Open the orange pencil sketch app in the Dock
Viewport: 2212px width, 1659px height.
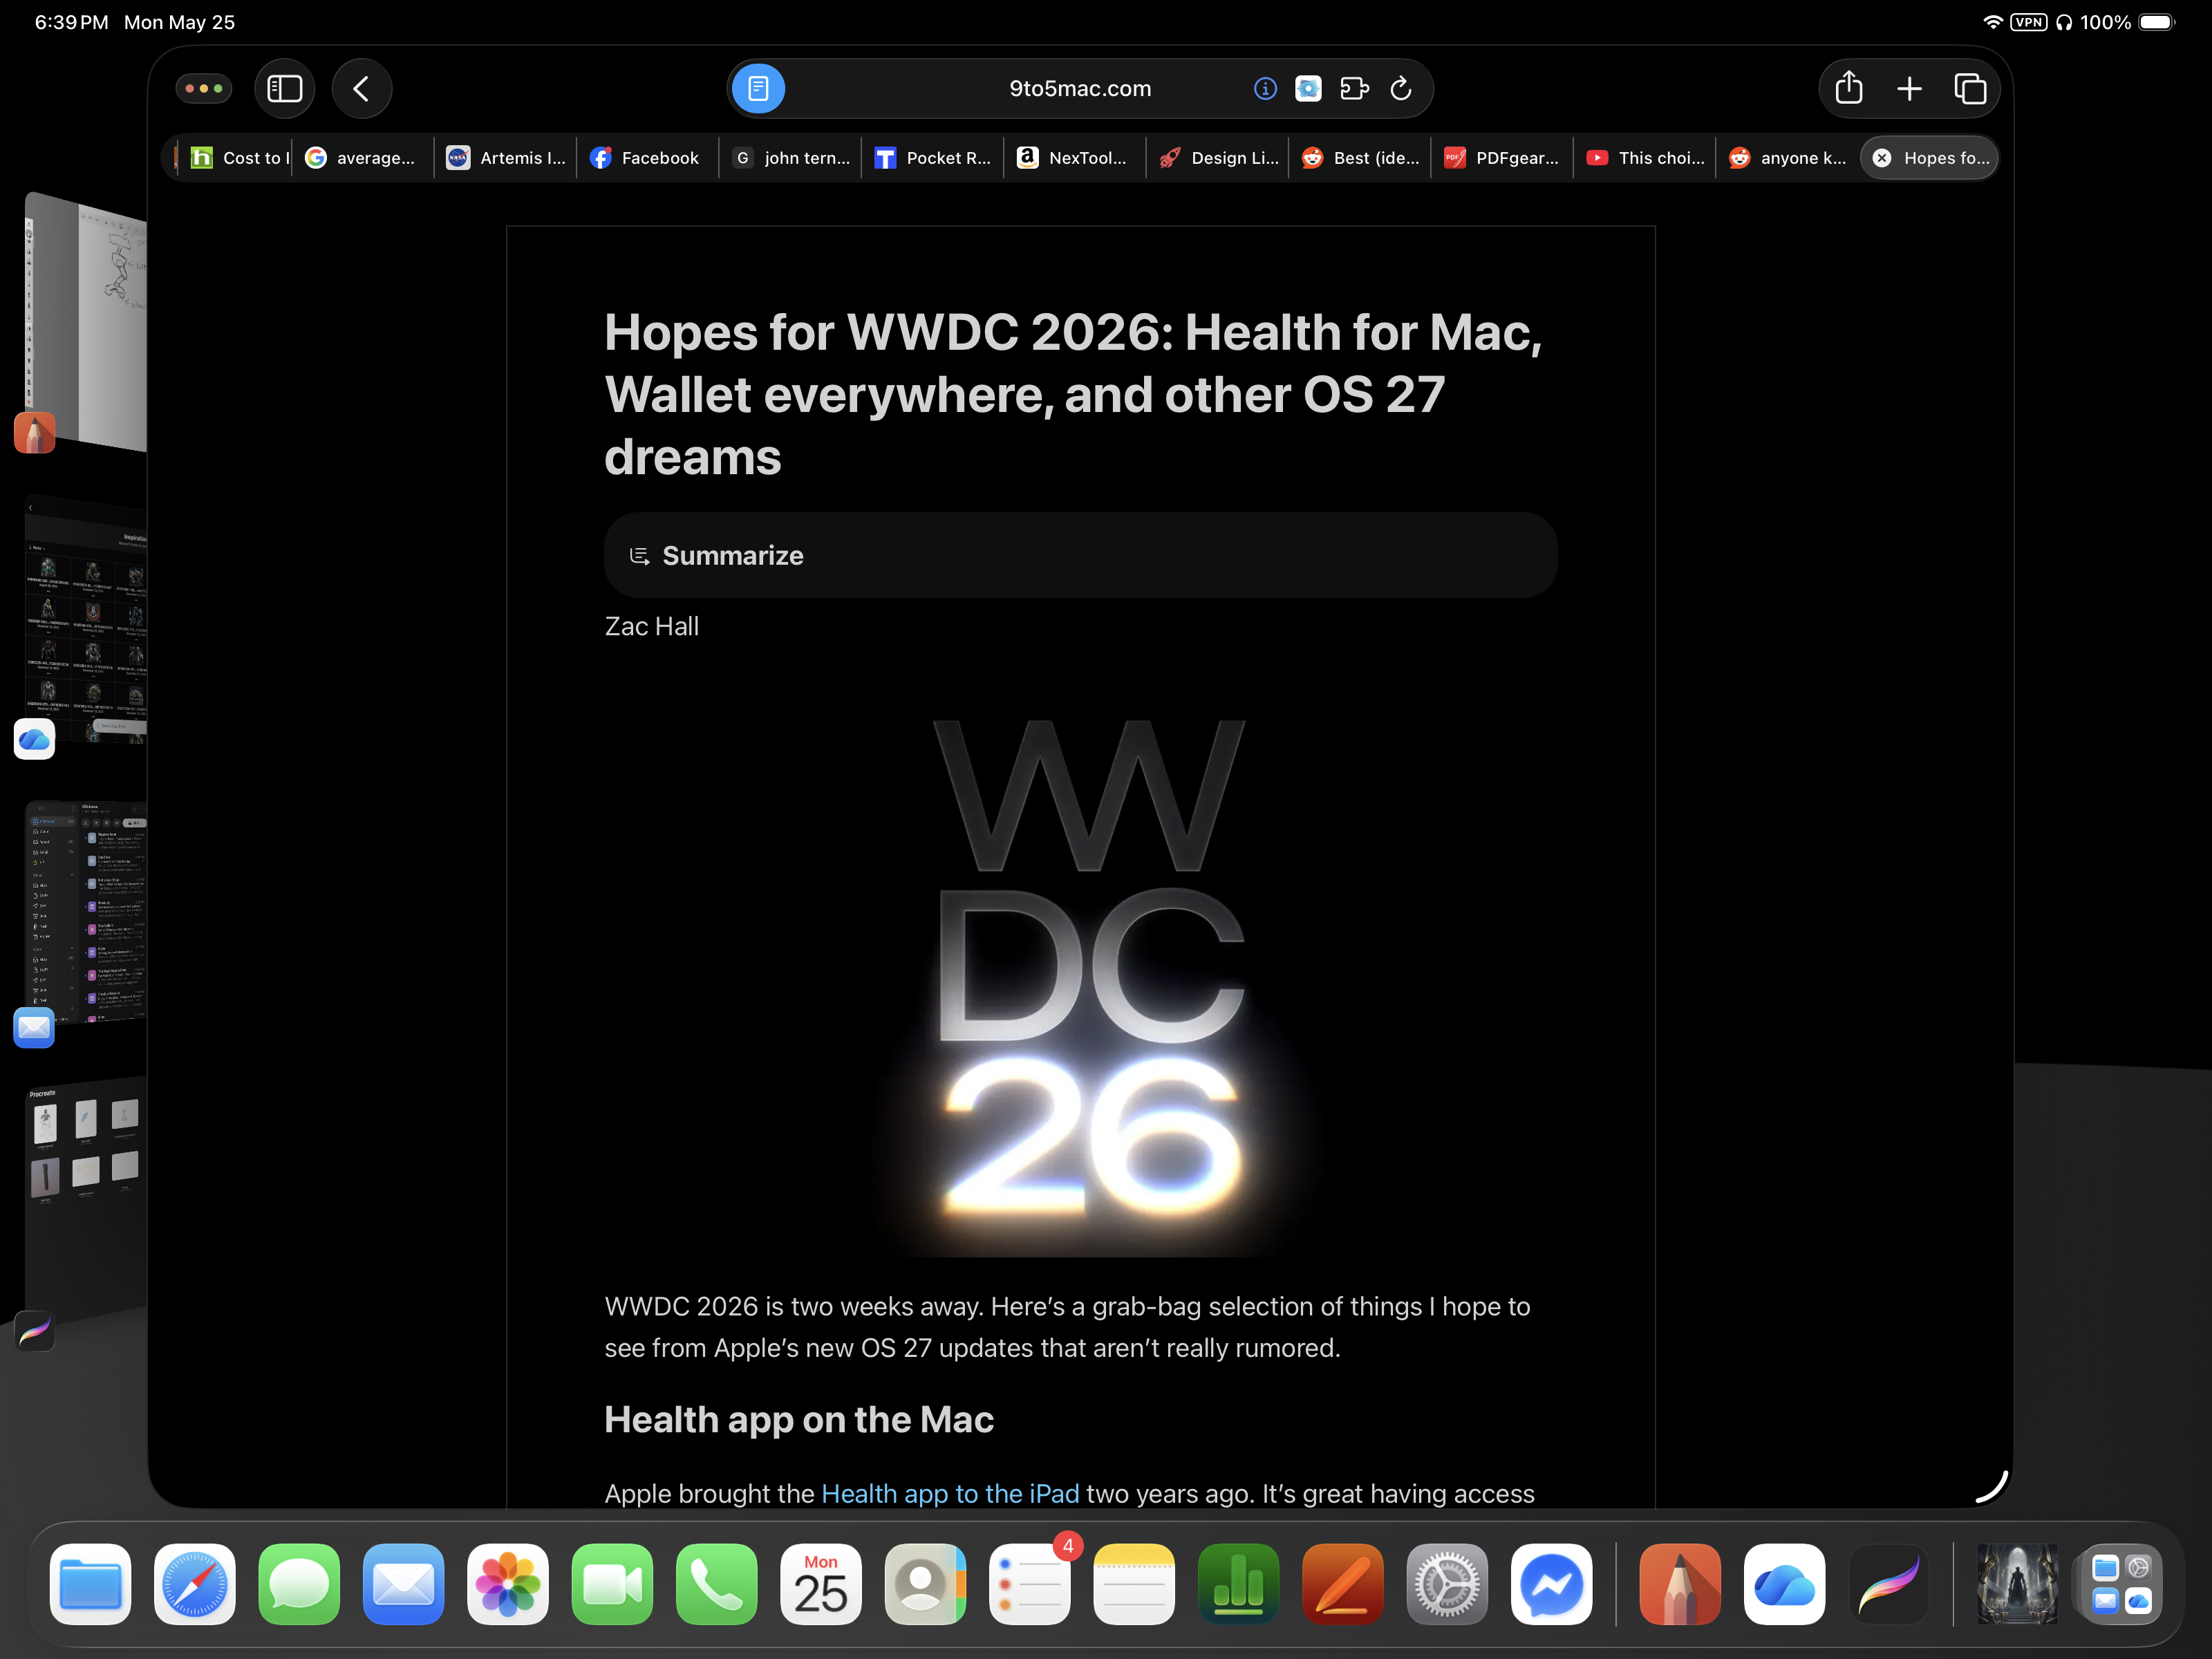pyautogui.click(x=1681, y=1585)
